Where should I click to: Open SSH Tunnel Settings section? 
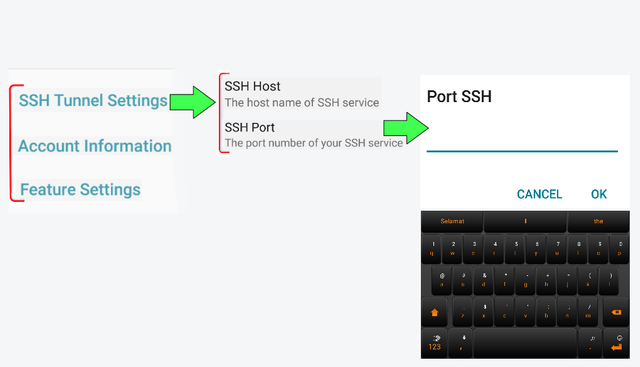pos(93,100)
